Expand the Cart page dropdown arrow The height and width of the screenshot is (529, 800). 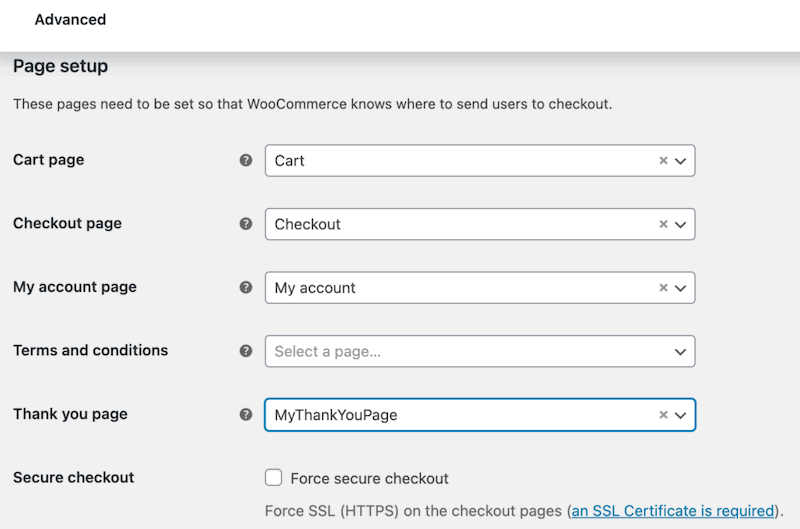[681, 161]
